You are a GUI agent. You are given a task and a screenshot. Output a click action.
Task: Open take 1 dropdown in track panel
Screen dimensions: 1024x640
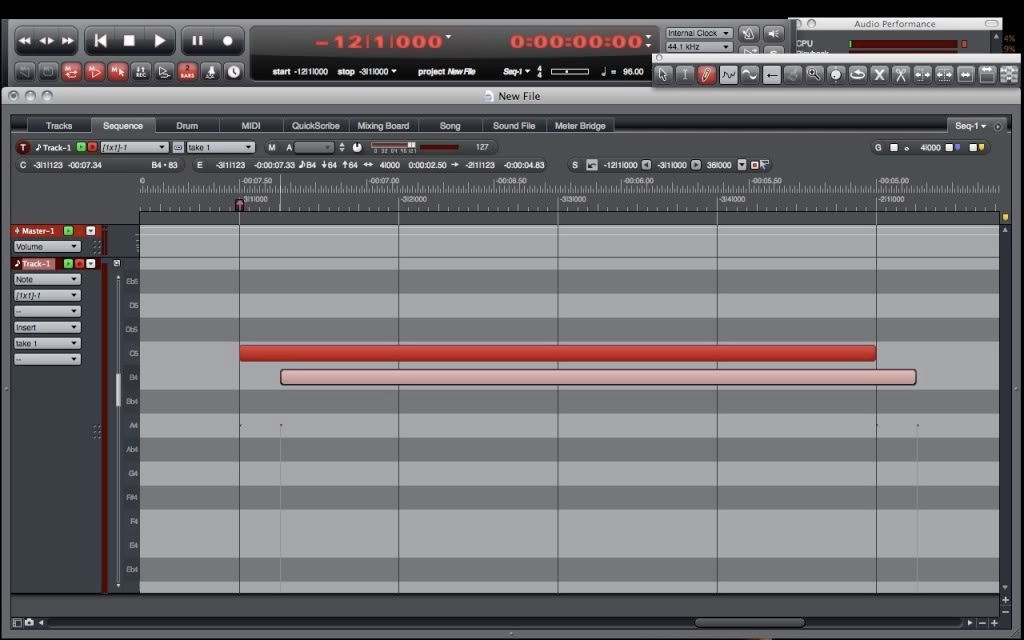47,343
